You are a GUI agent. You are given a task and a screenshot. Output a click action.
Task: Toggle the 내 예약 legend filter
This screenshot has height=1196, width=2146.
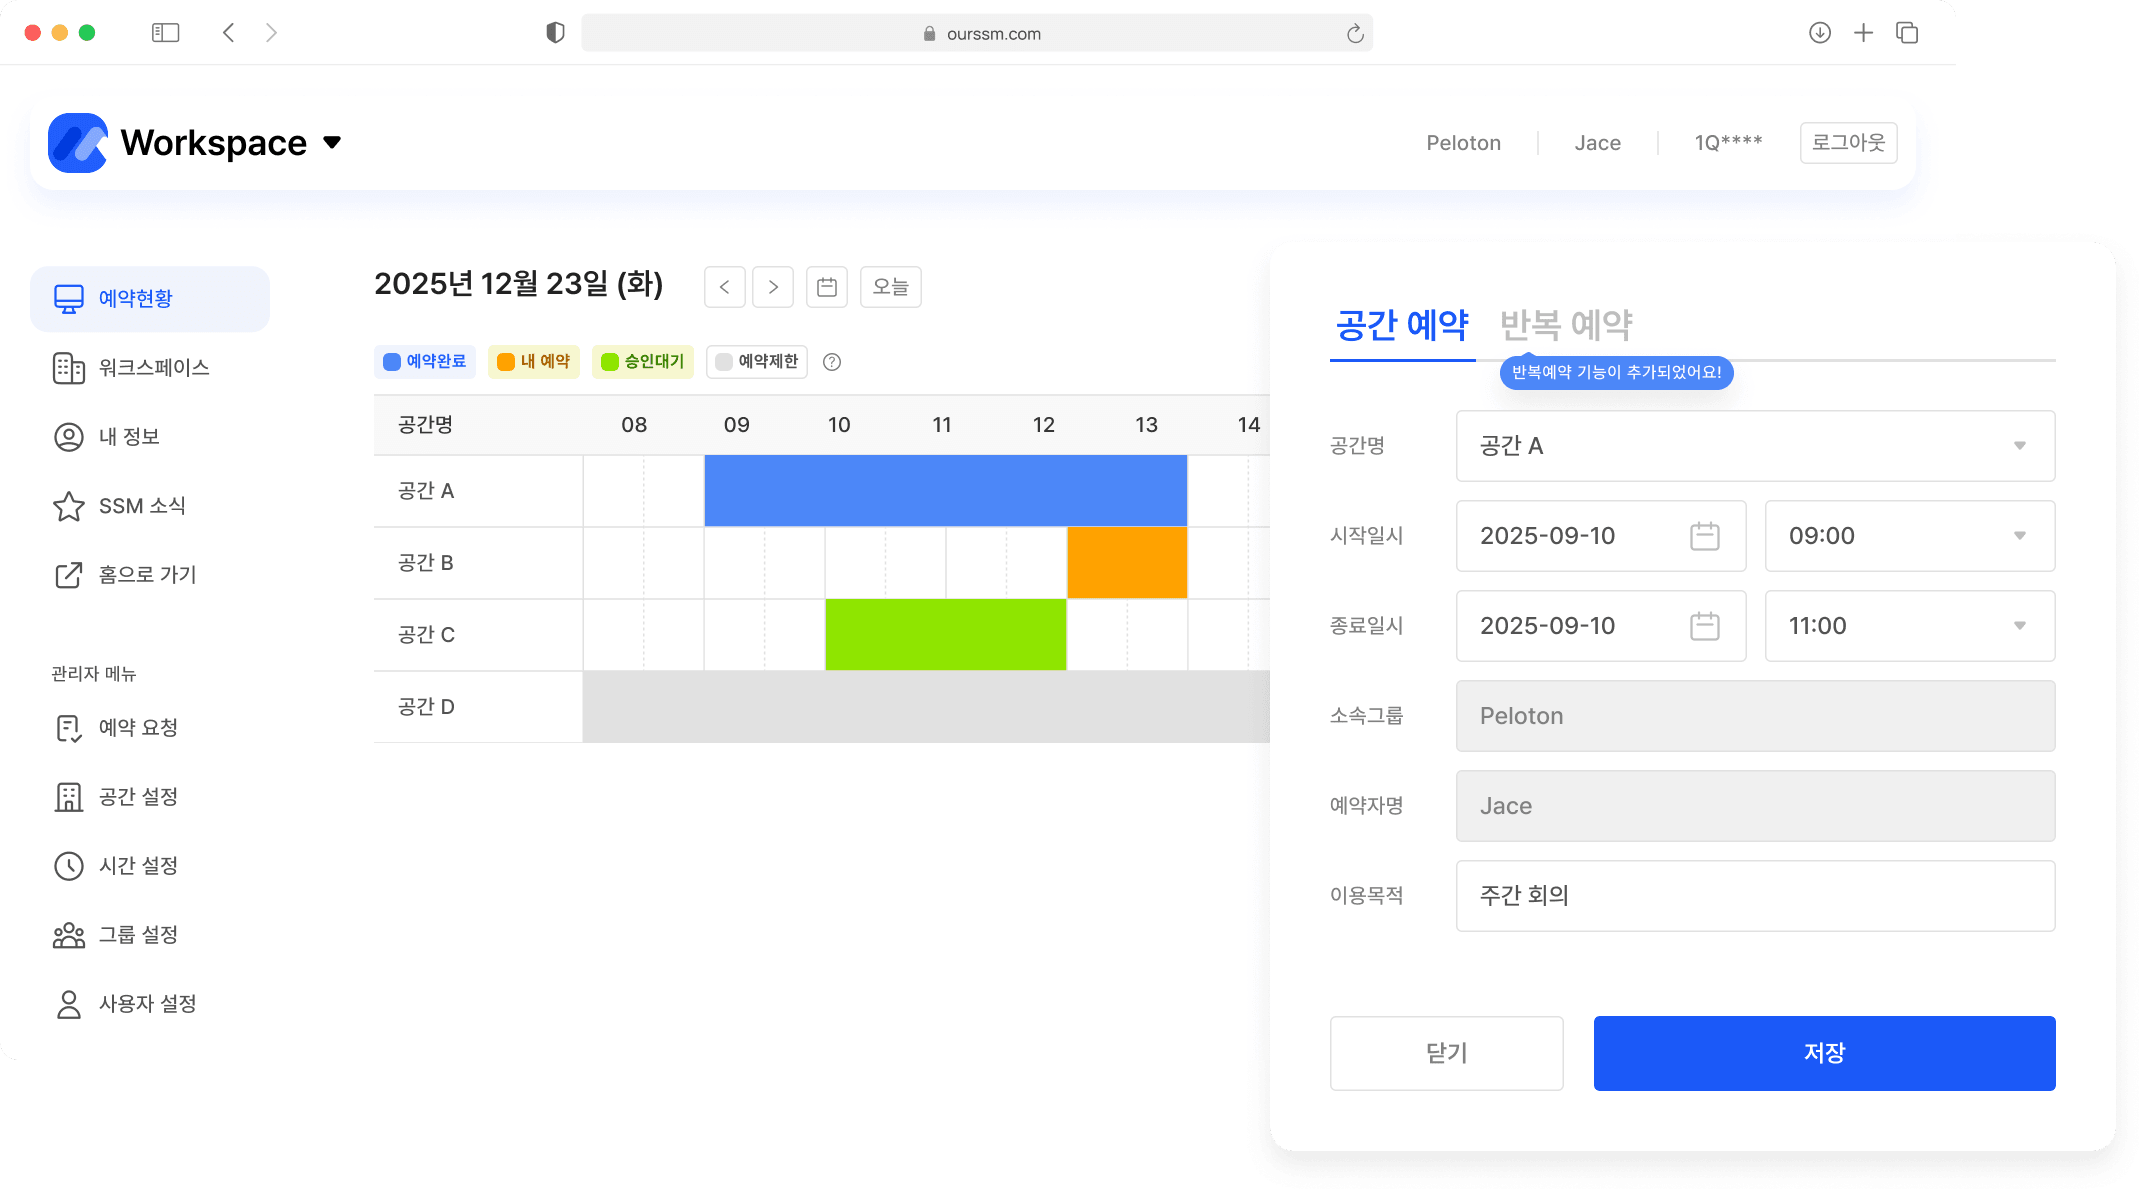tap(533, 362)
